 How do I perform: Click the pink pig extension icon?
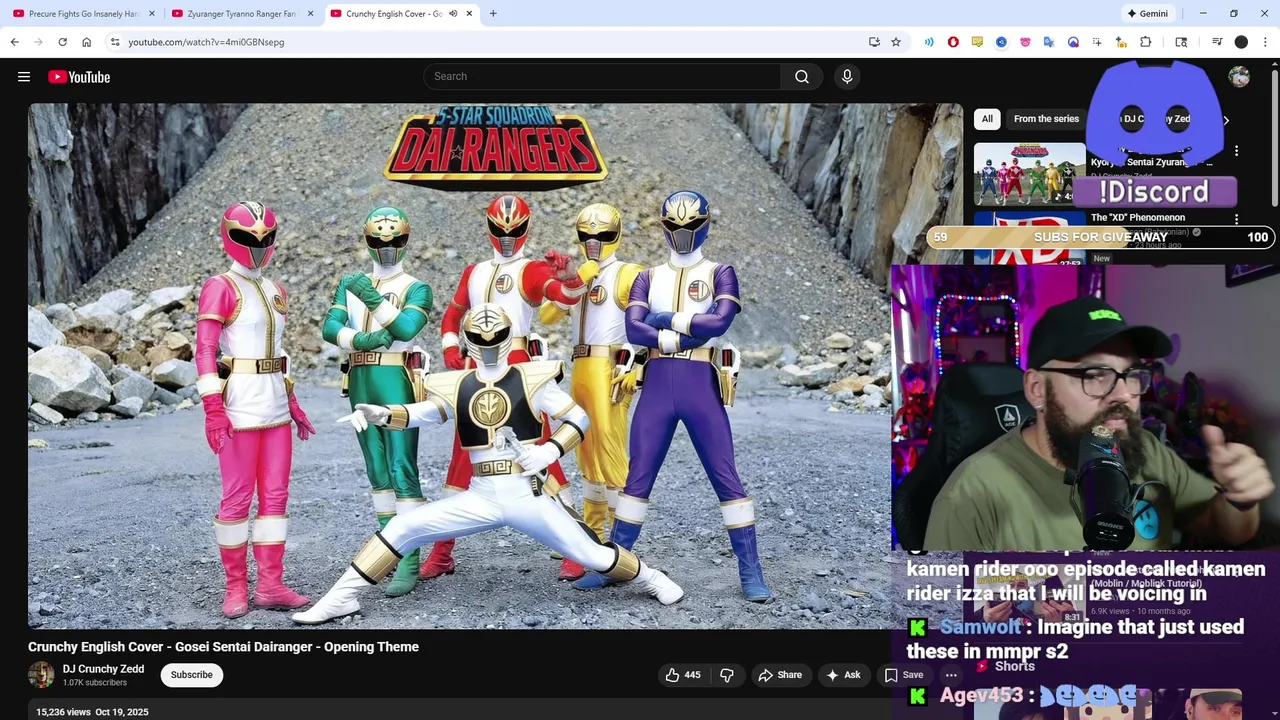[1025, 42]
